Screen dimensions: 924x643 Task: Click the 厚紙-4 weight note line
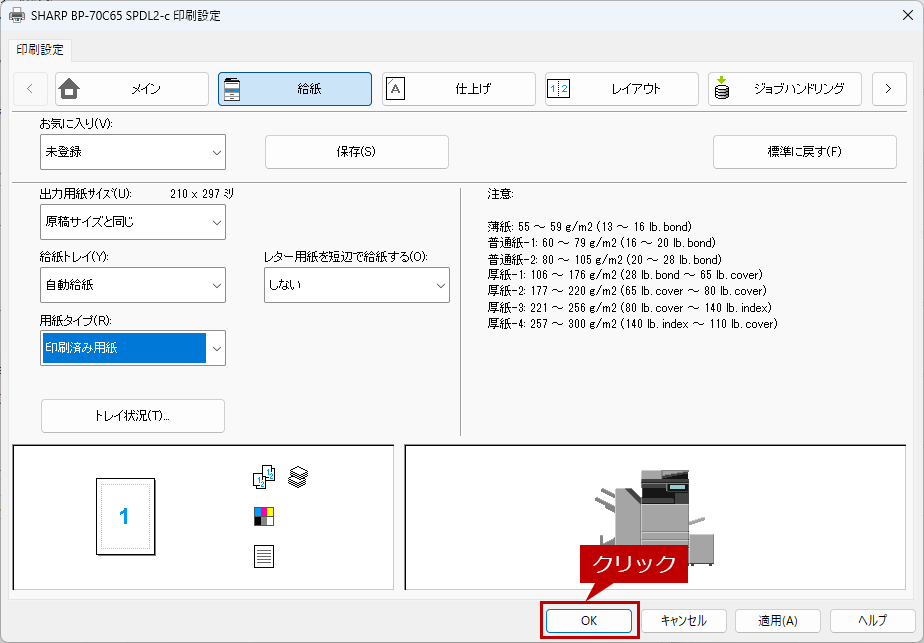[633, 324]
